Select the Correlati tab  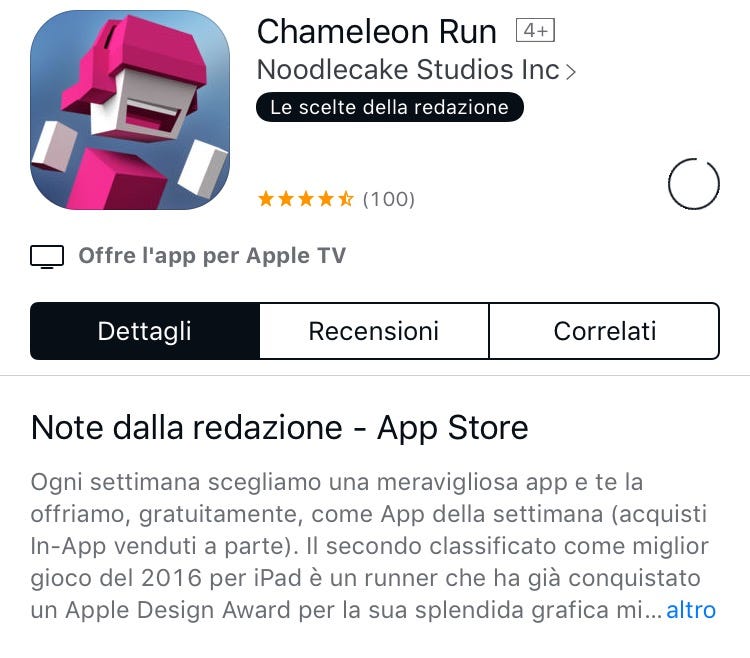click(x=605, y=331)
